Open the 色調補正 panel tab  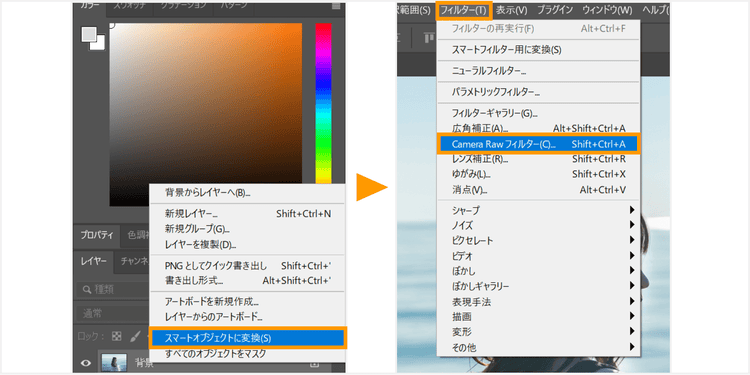click(138, 235)
